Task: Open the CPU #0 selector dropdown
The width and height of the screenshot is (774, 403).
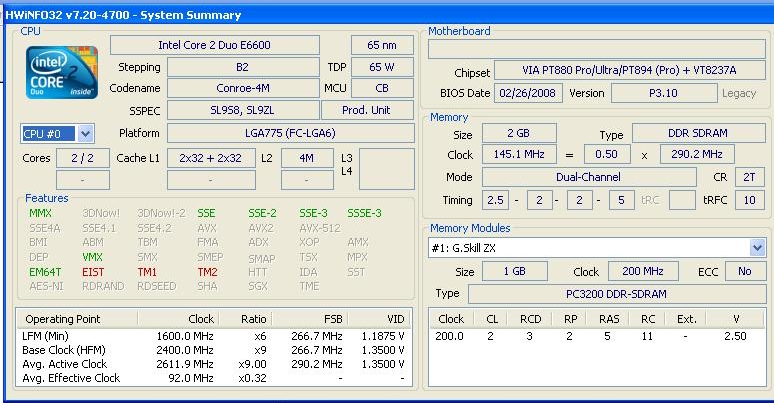Action: [x=85, y=133]
